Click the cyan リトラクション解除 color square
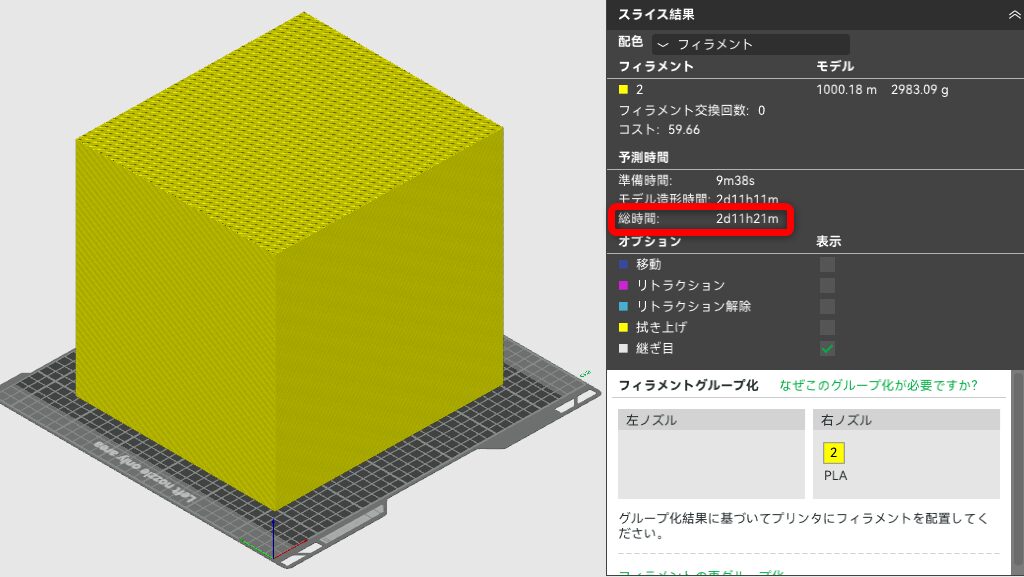 tap(623, 306)
